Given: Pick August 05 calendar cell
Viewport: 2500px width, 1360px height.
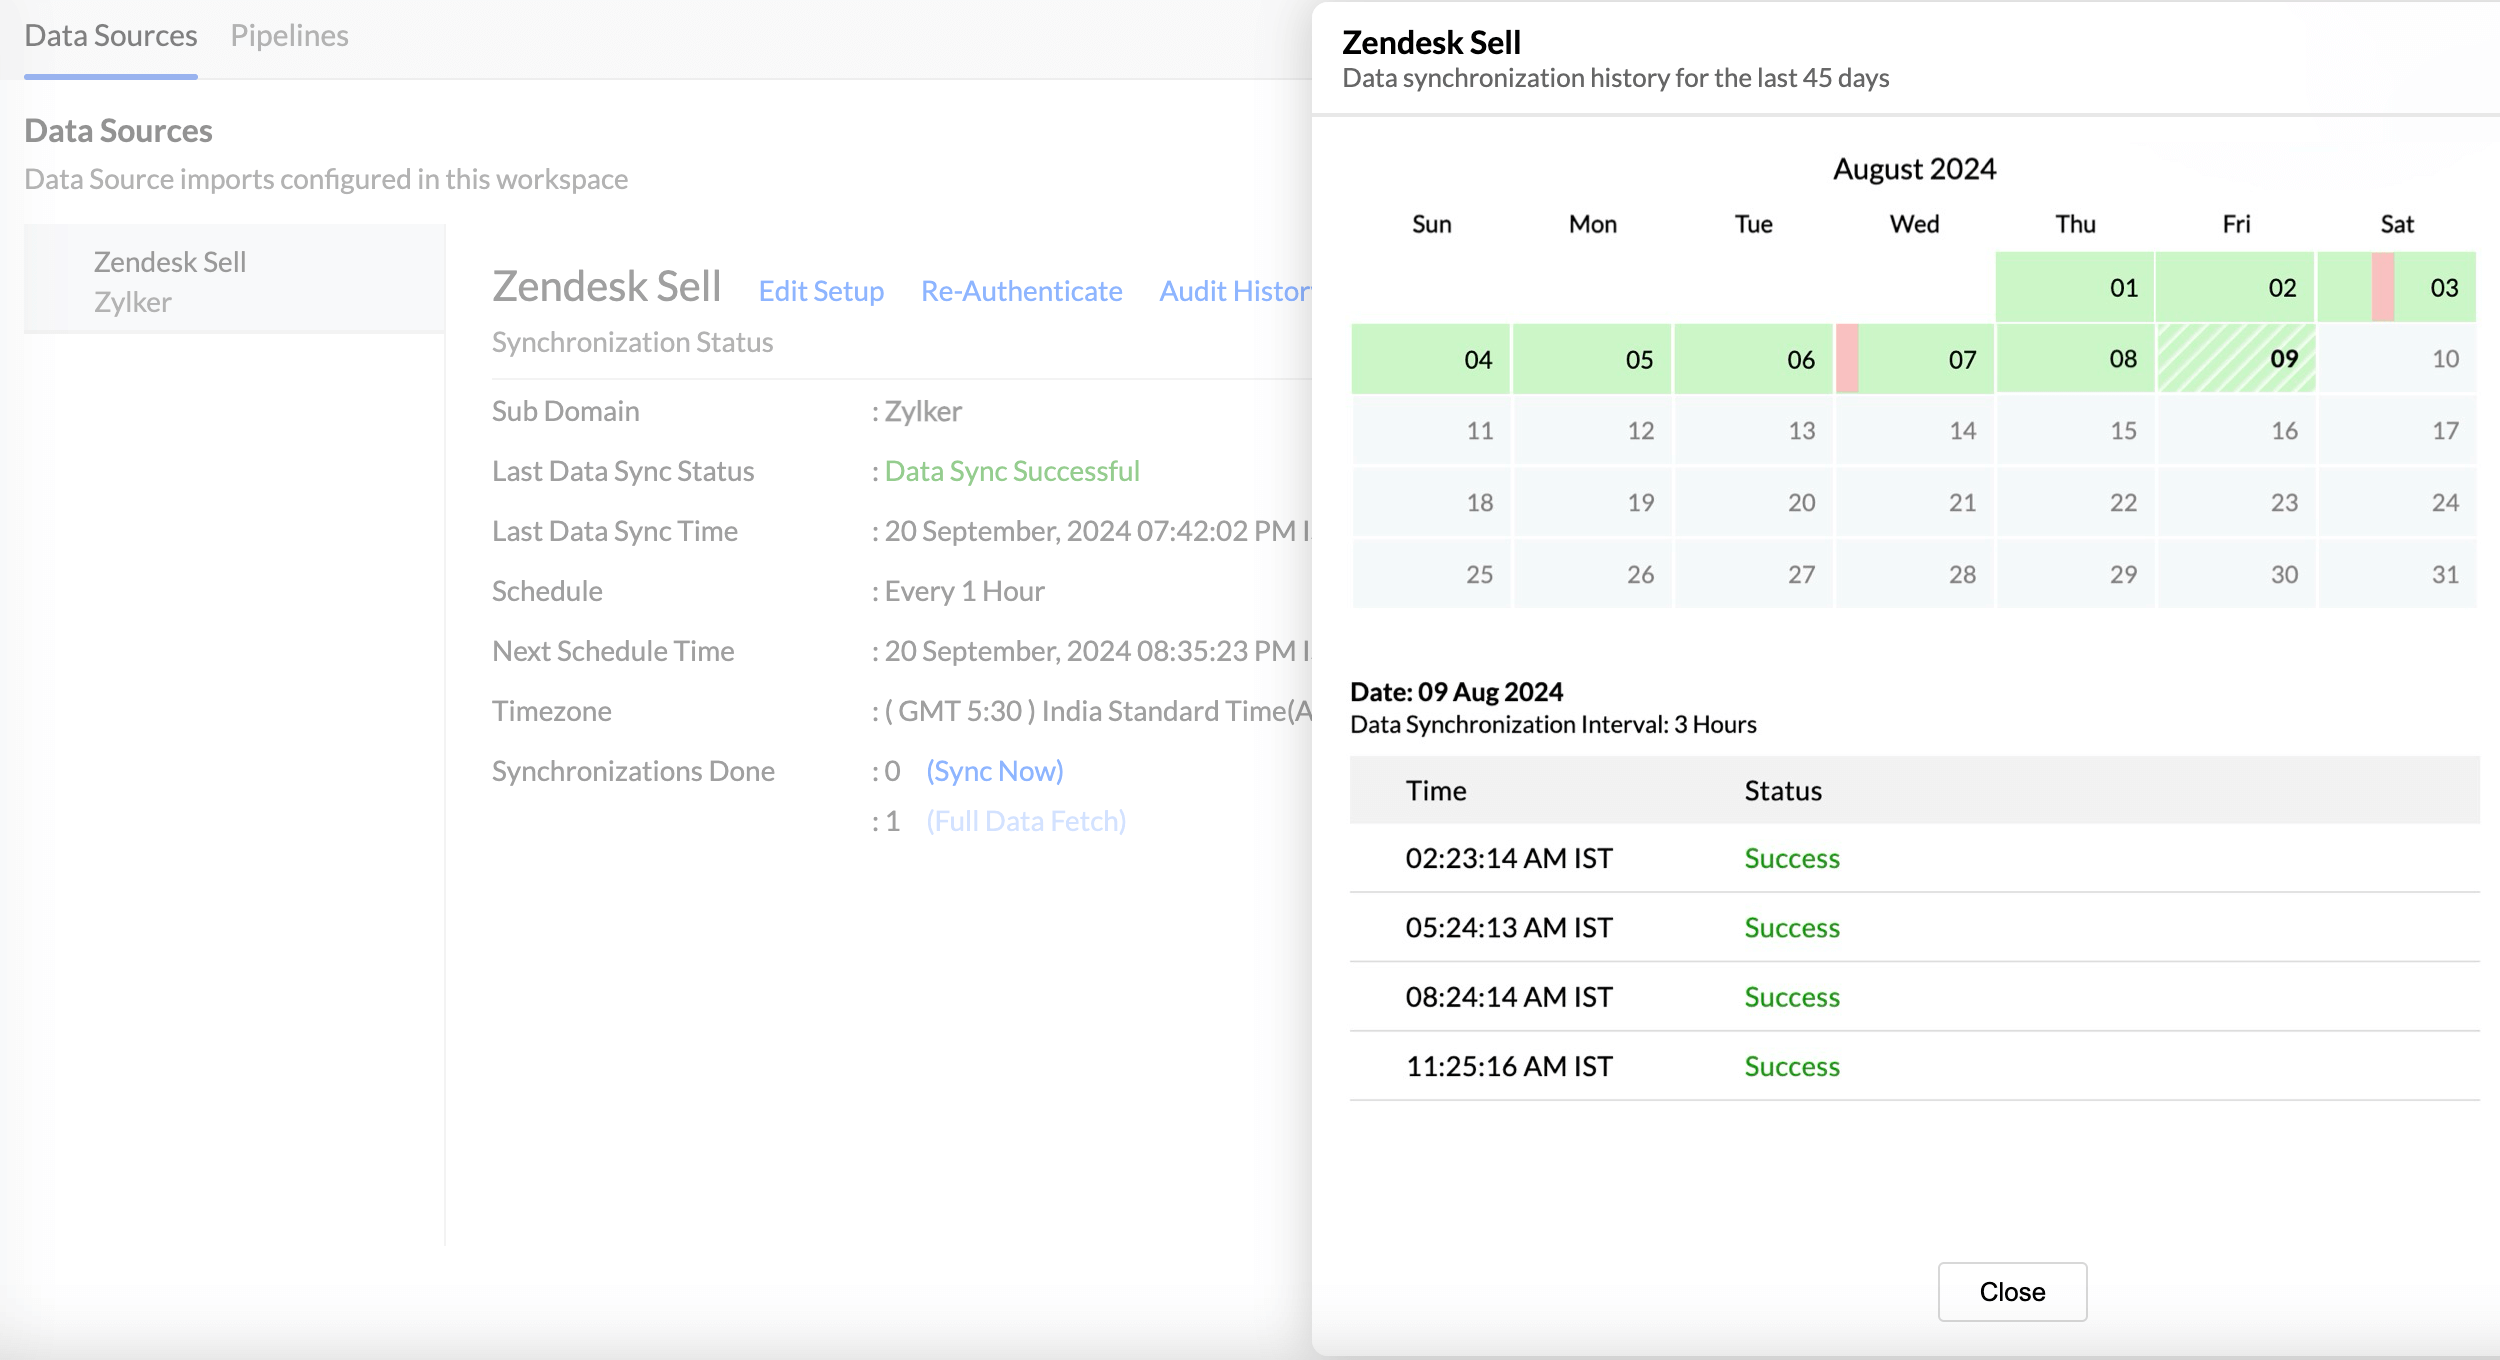Looking at the screenshot, I should tap(1592, 358).
